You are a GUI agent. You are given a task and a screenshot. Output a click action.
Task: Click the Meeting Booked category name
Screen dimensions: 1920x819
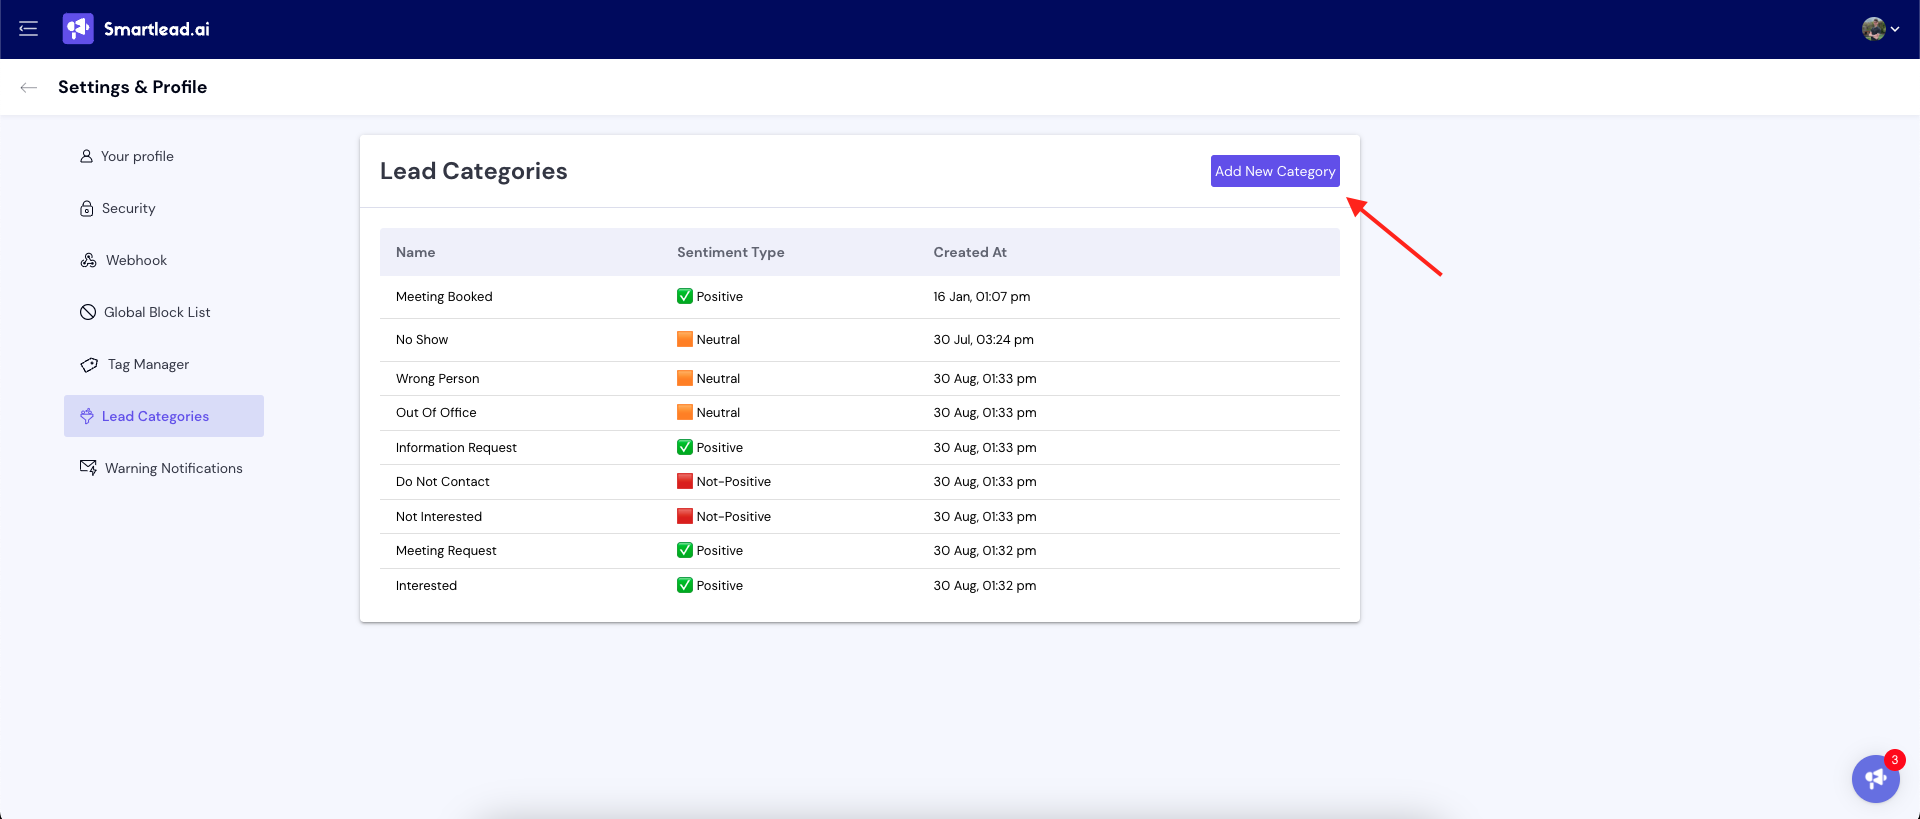pyautogui.click(x=444, y=297)
